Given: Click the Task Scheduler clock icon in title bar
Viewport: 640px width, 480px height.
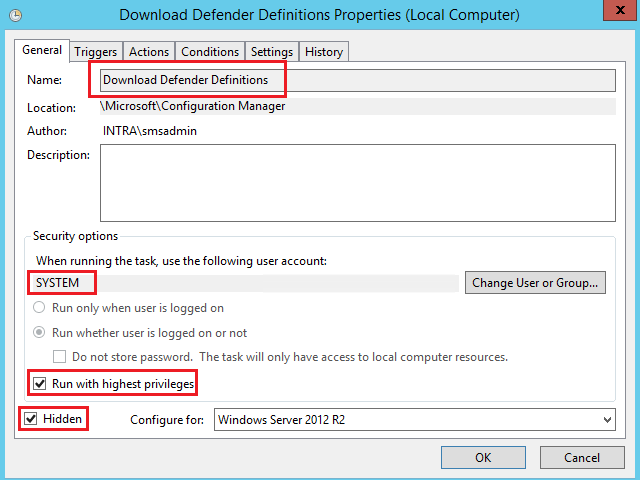Looking at the screenshot, I should click(x=13, y=14).
